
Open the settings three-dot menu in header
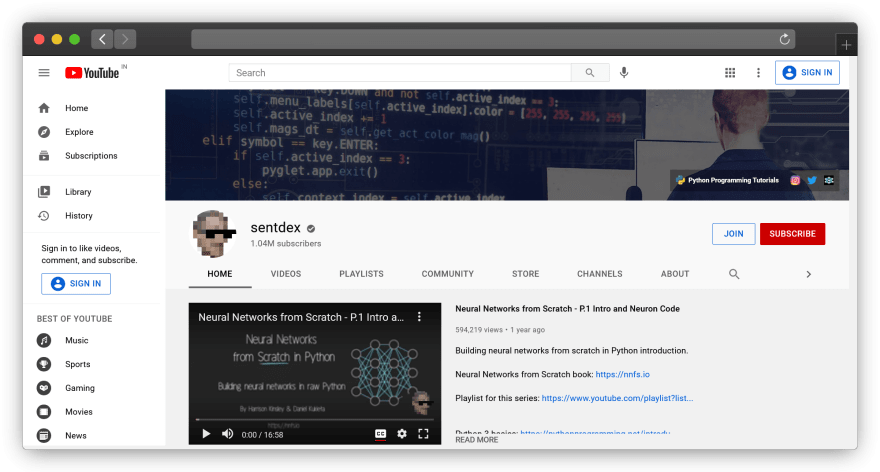tap(758, 73)
